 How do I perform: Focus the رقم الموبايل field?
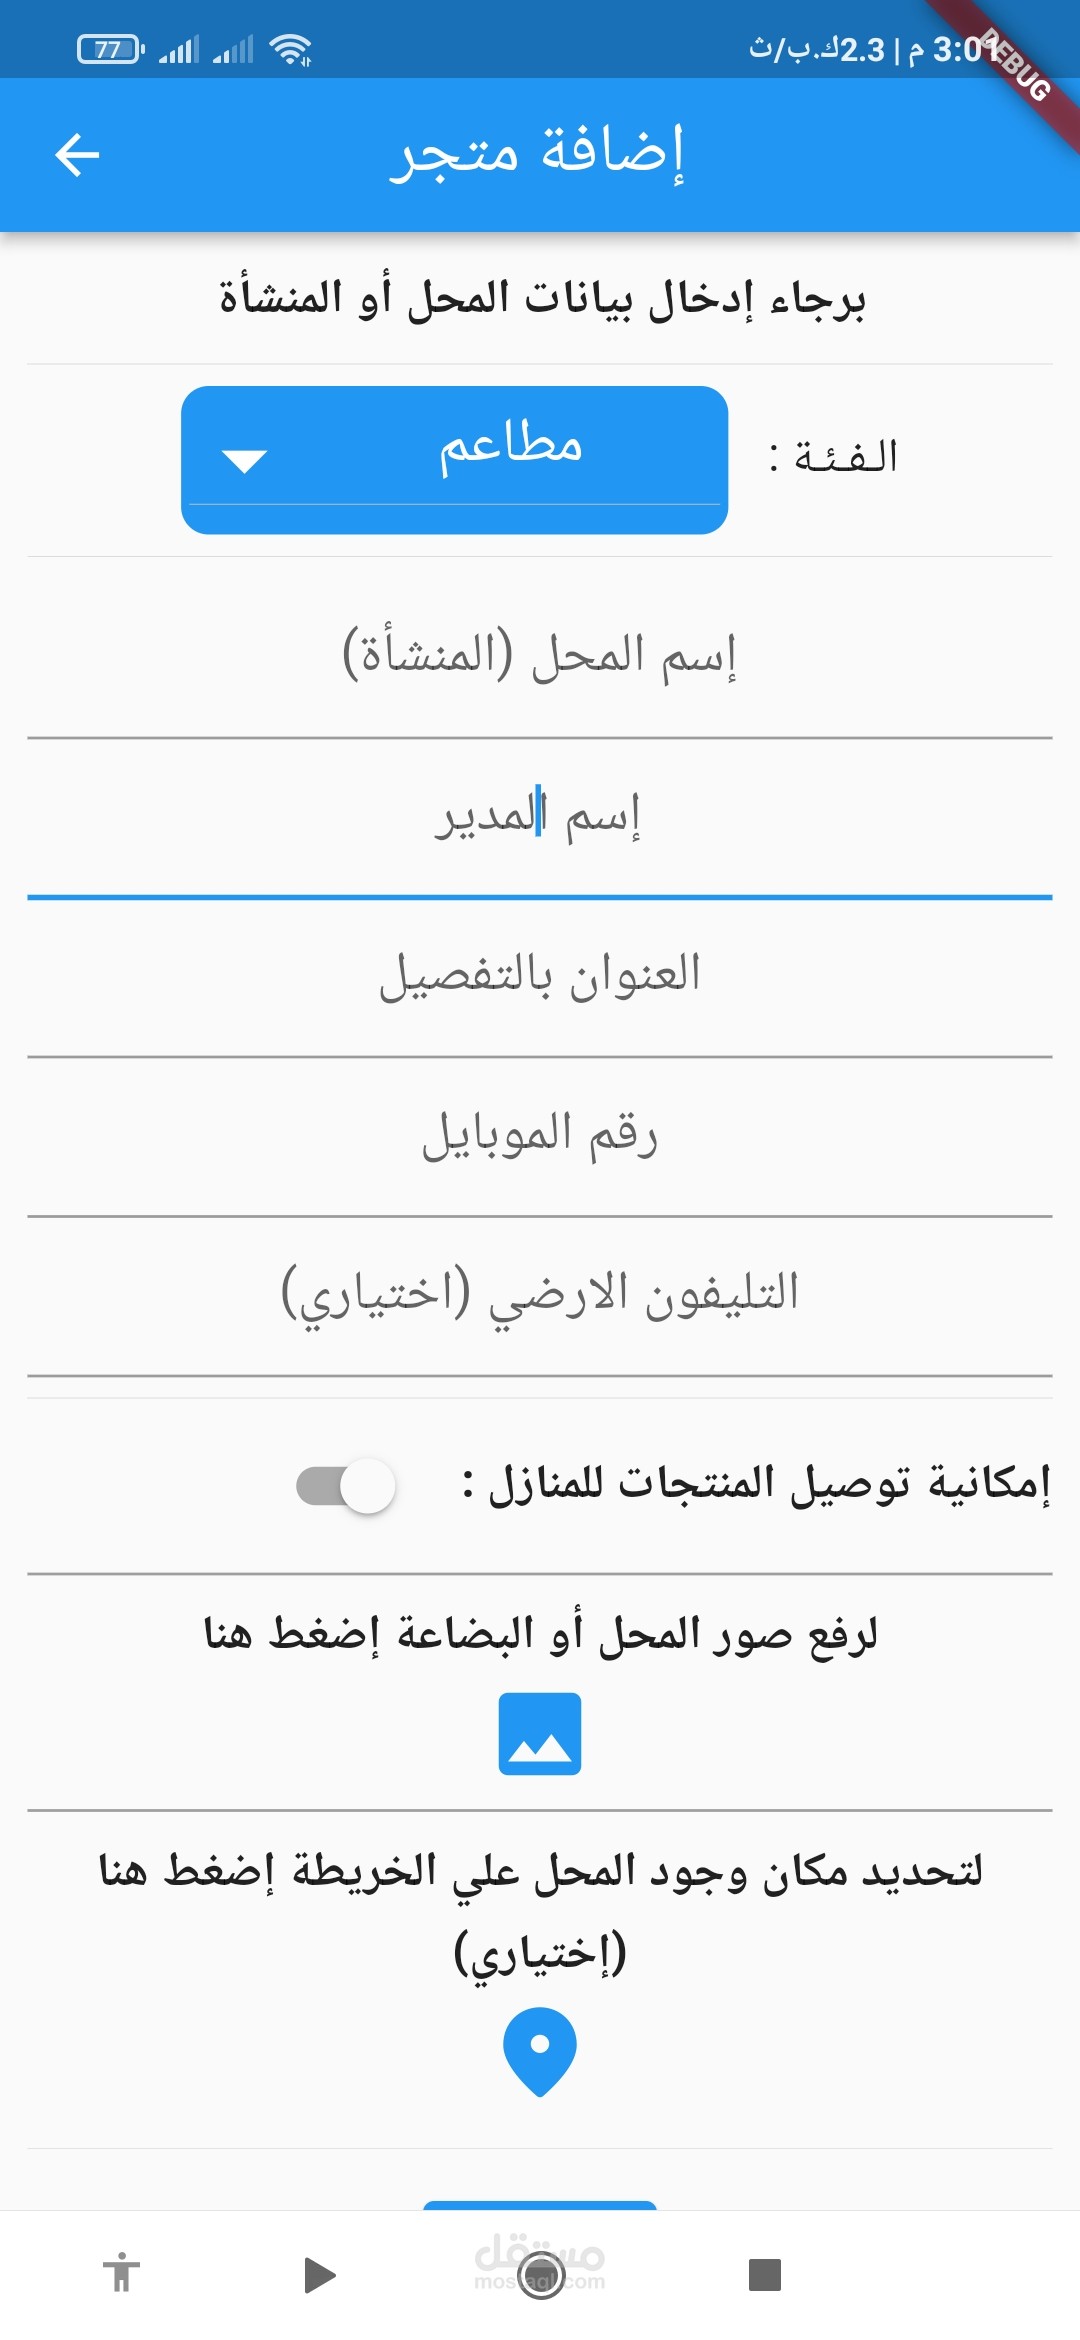pyautogui.click(x=540, y=1137)
